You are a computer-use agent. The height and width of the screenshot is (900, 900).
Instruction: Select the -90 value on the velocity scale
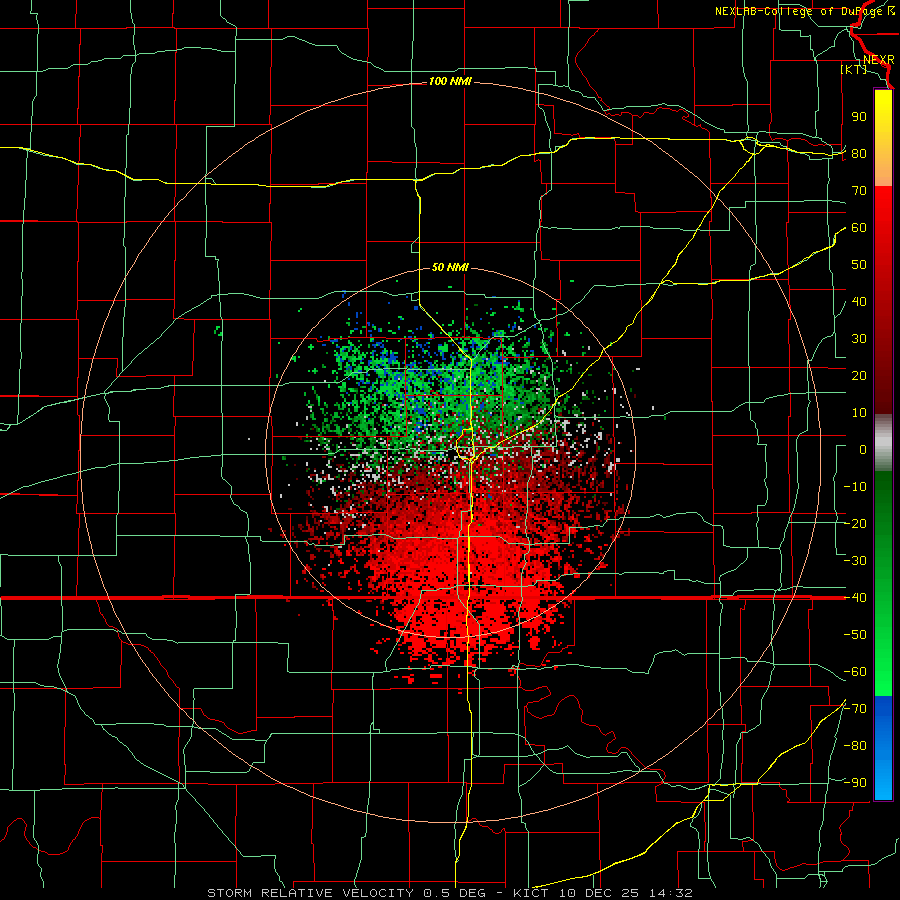click(855, 783)
